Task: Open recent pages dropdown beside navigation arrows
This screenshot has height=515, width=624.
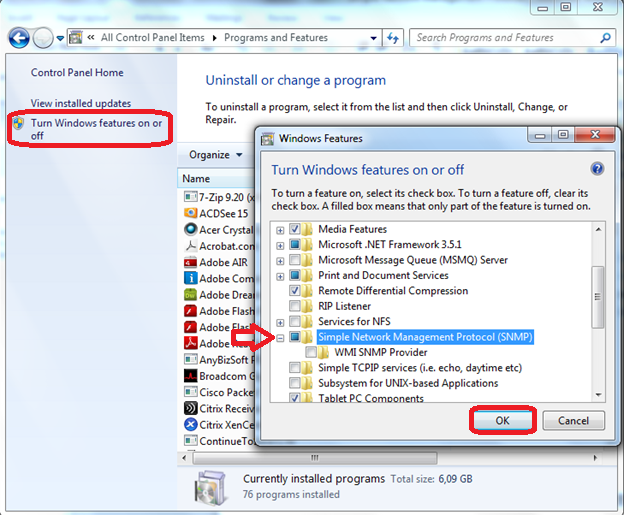Action: point(60,38)
